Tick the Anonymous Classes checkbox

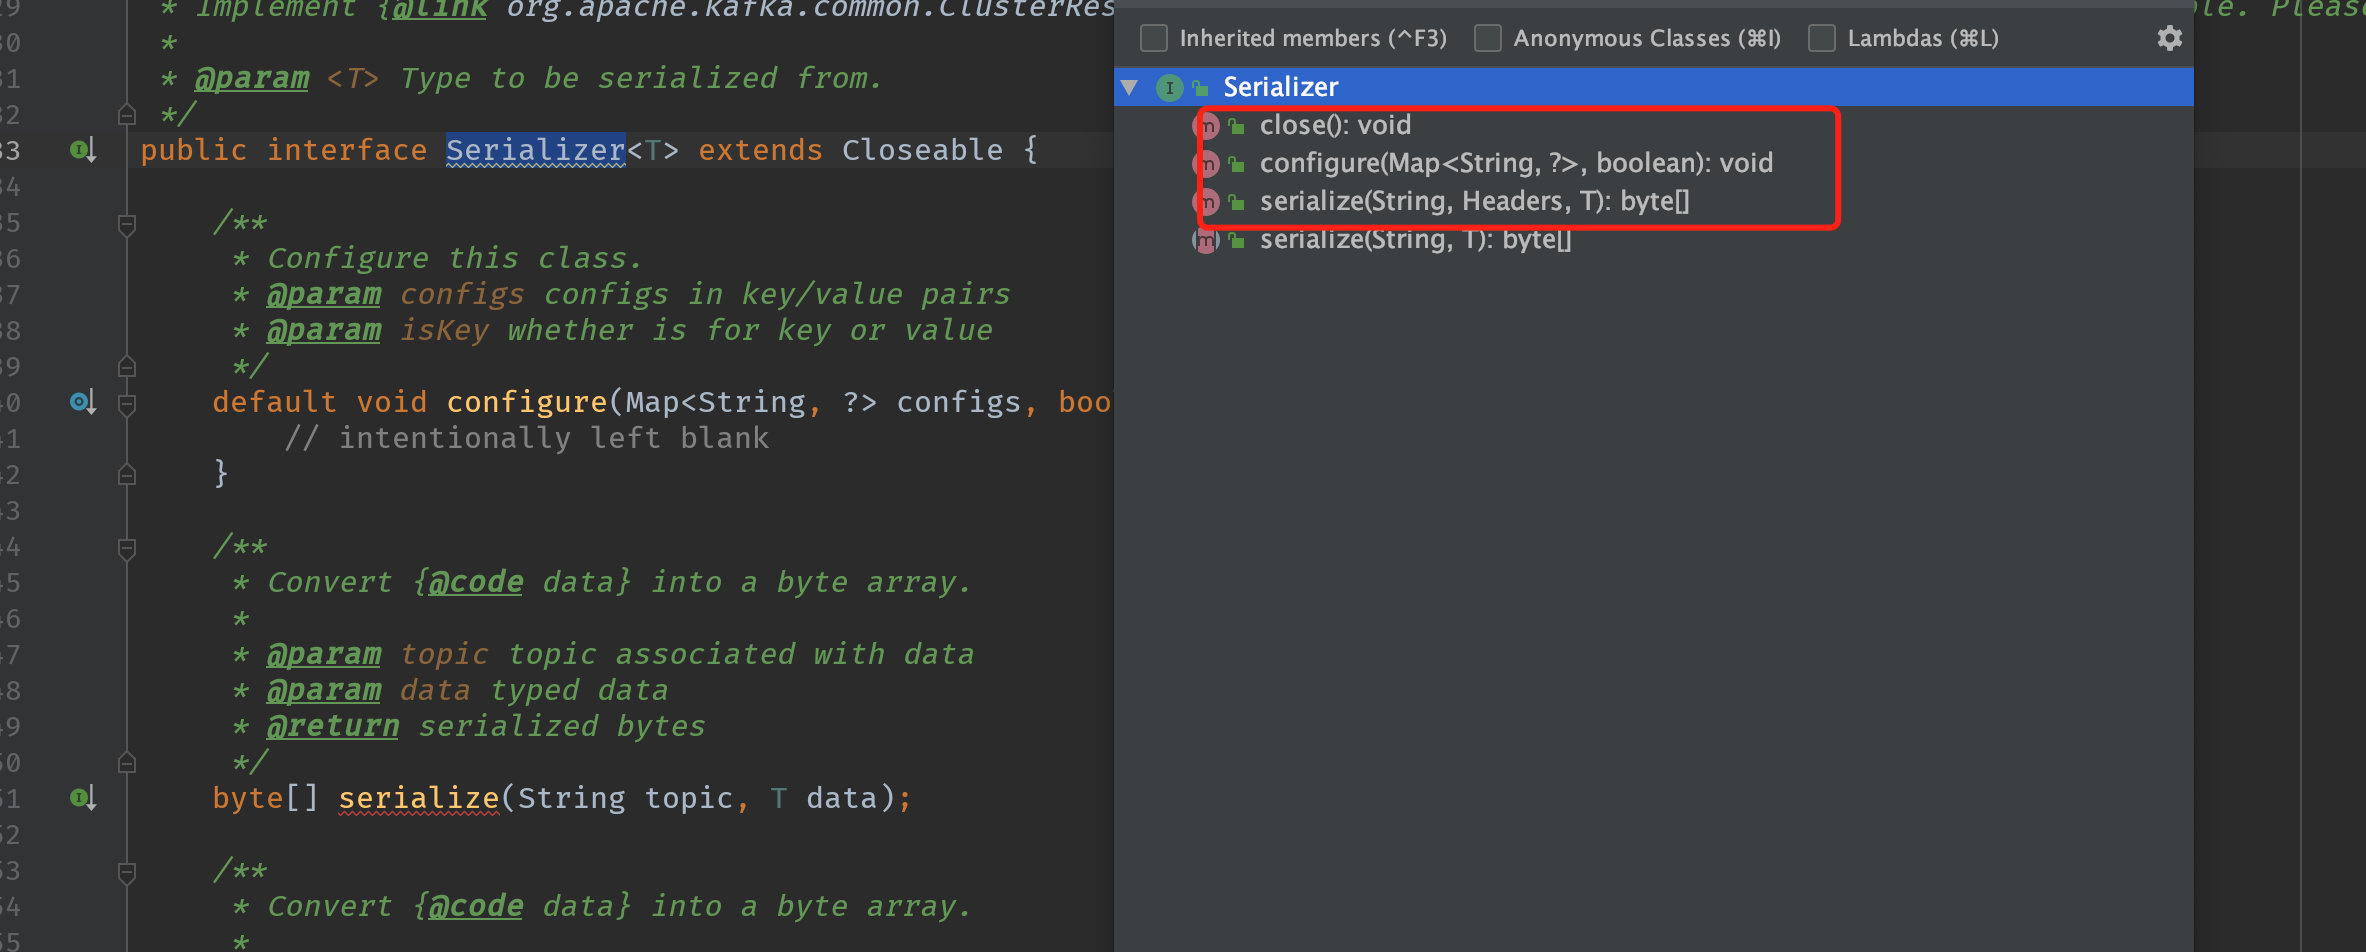click(x=1488, y=38)
